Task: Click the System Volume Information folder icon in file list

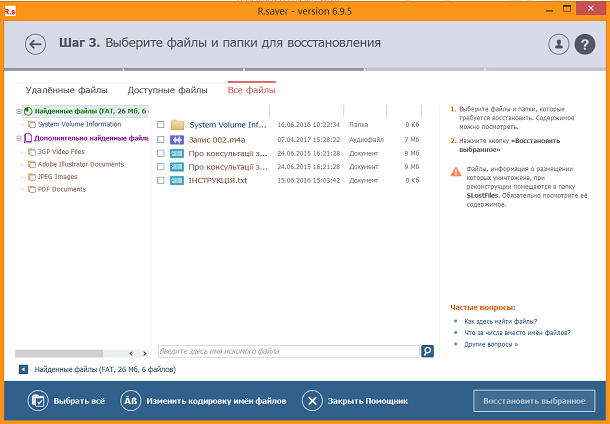Action: (177, 125)
